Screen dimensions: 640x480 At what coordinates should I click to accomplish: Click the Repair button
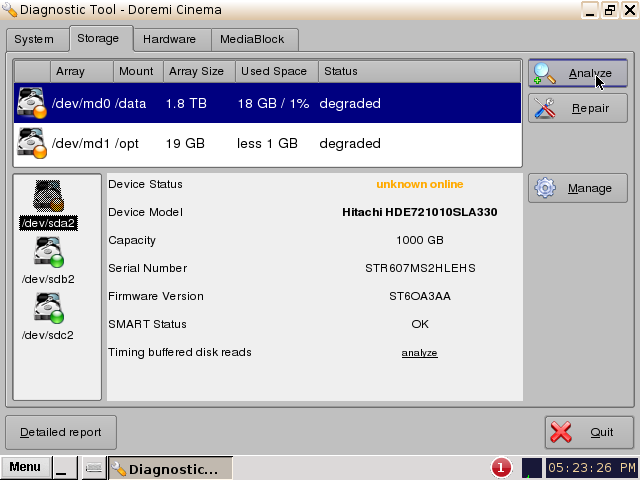click(578, 108)
